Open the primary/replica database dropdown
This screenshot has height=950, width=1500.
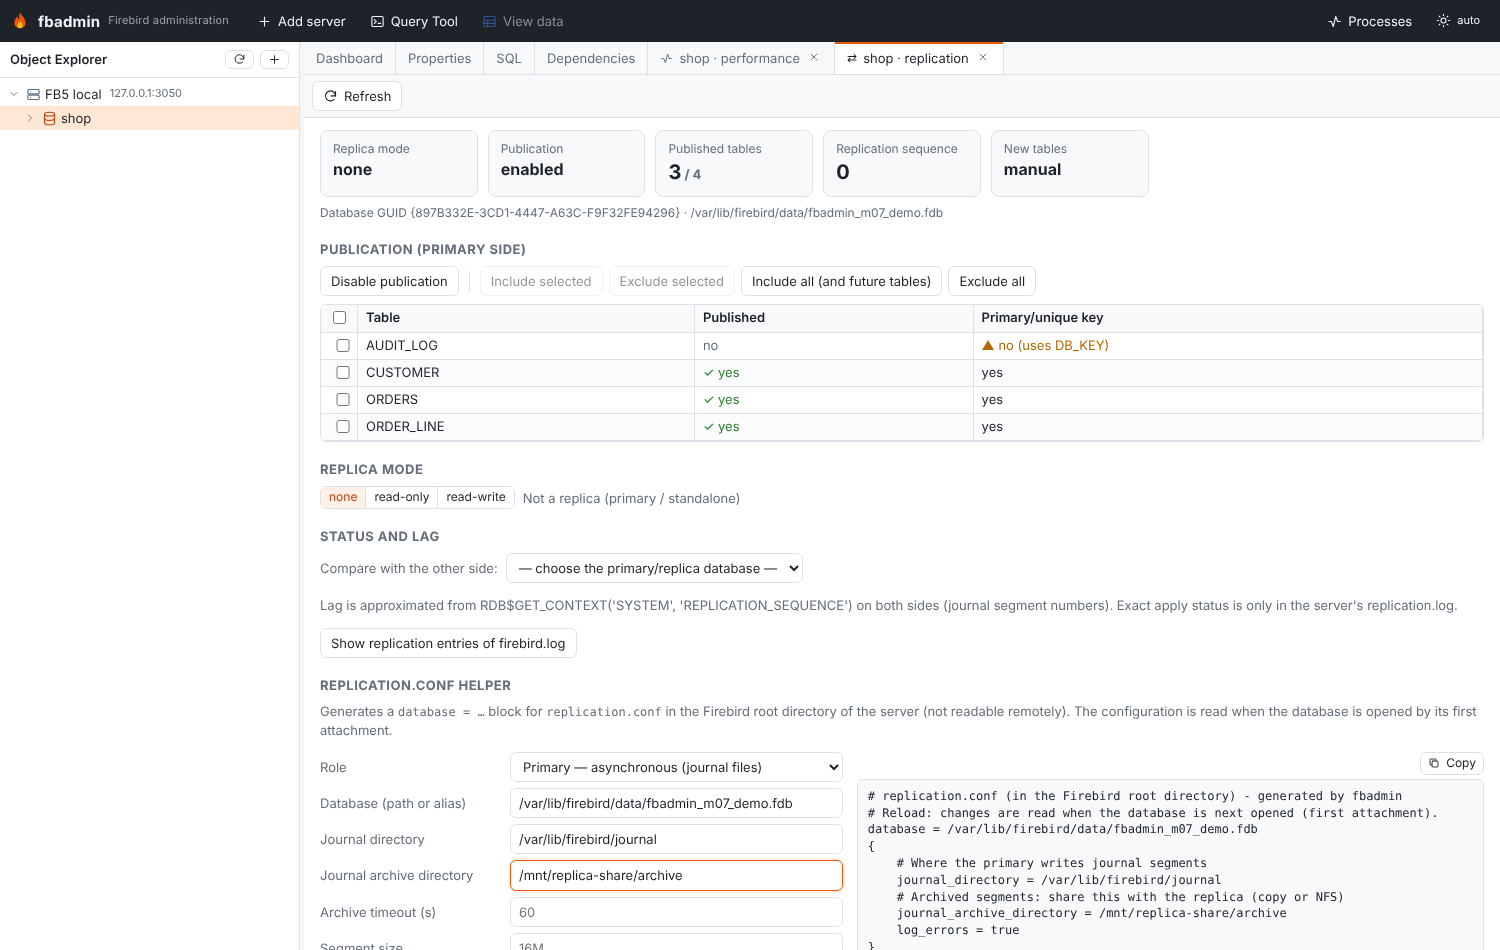point(654,568)
